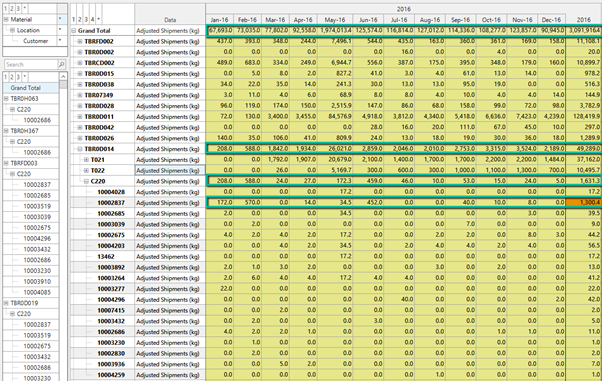Select customer row 10004259 in the pivot grid

coord(111,374)
